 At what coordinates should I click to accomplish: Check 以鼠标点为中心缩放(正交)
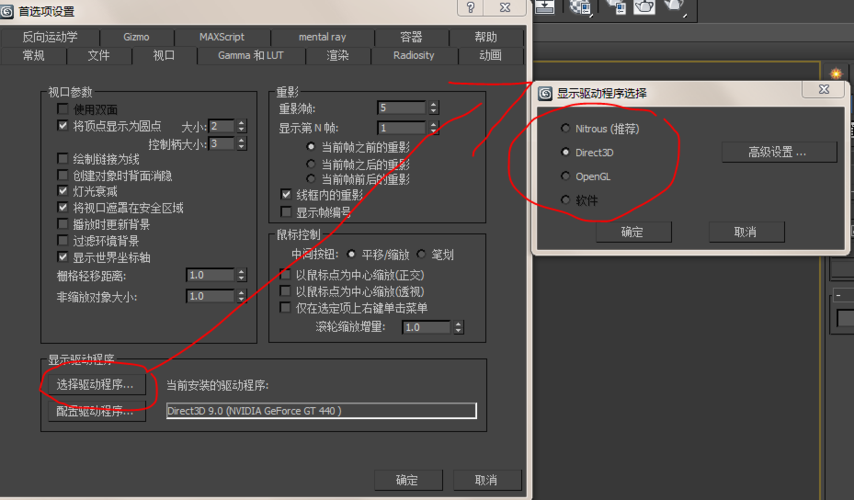285,274
